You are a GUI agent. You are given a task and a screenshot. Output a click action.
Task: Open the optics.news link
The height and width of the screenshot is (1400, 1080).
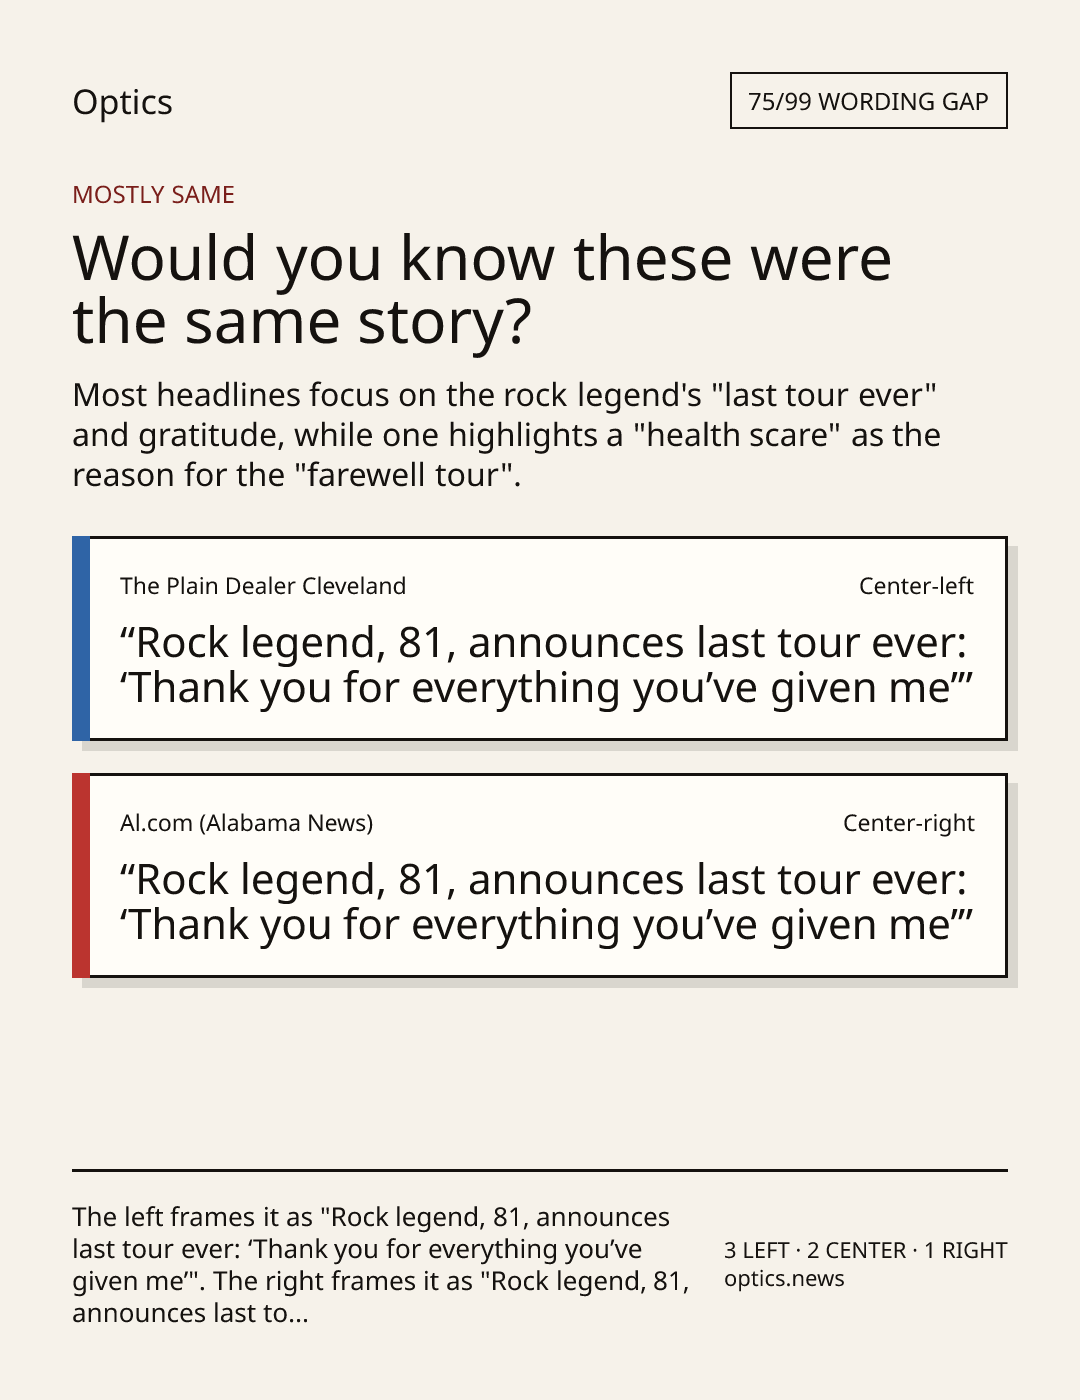(x=784, y=1279)
